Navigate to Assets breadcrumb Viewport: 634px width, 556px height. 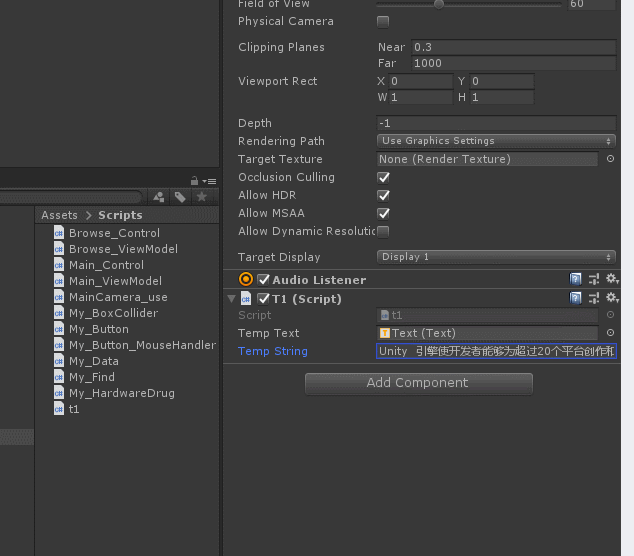pos(59,215)
